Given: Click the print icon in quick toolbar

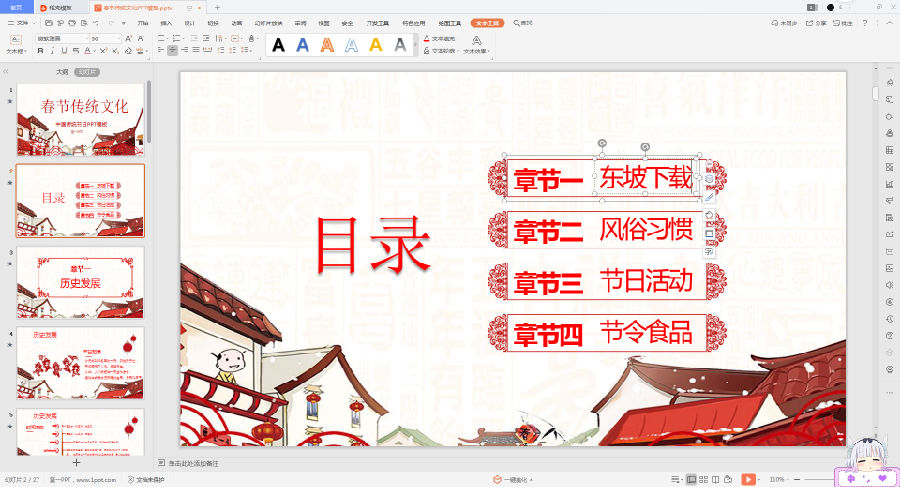Looking at the screenshot, I should (x=72, y=23).
